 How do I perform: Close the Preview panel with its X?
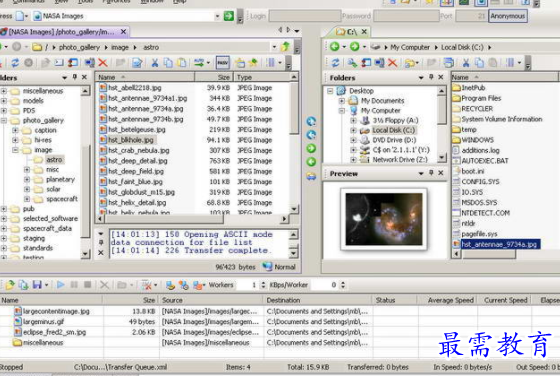coord(441,173)
